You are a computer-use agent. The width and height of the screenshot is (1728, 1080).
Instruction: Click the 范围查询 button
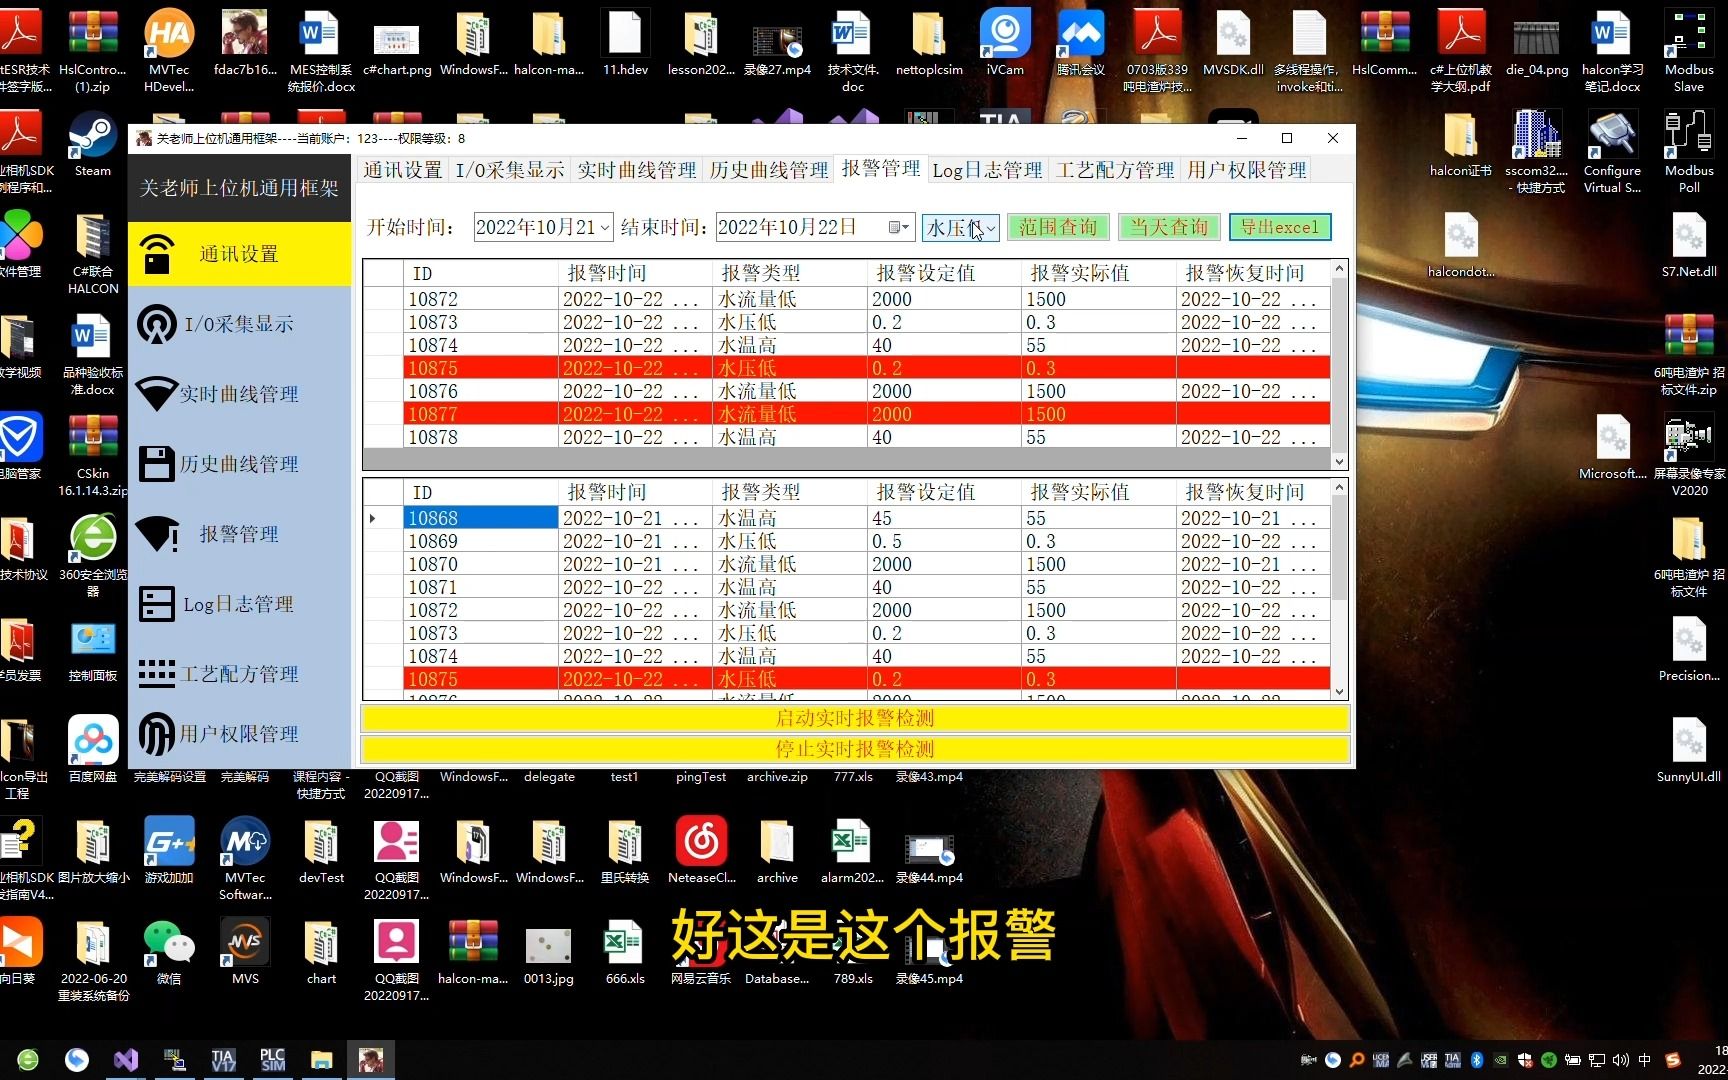[1058, 227]
